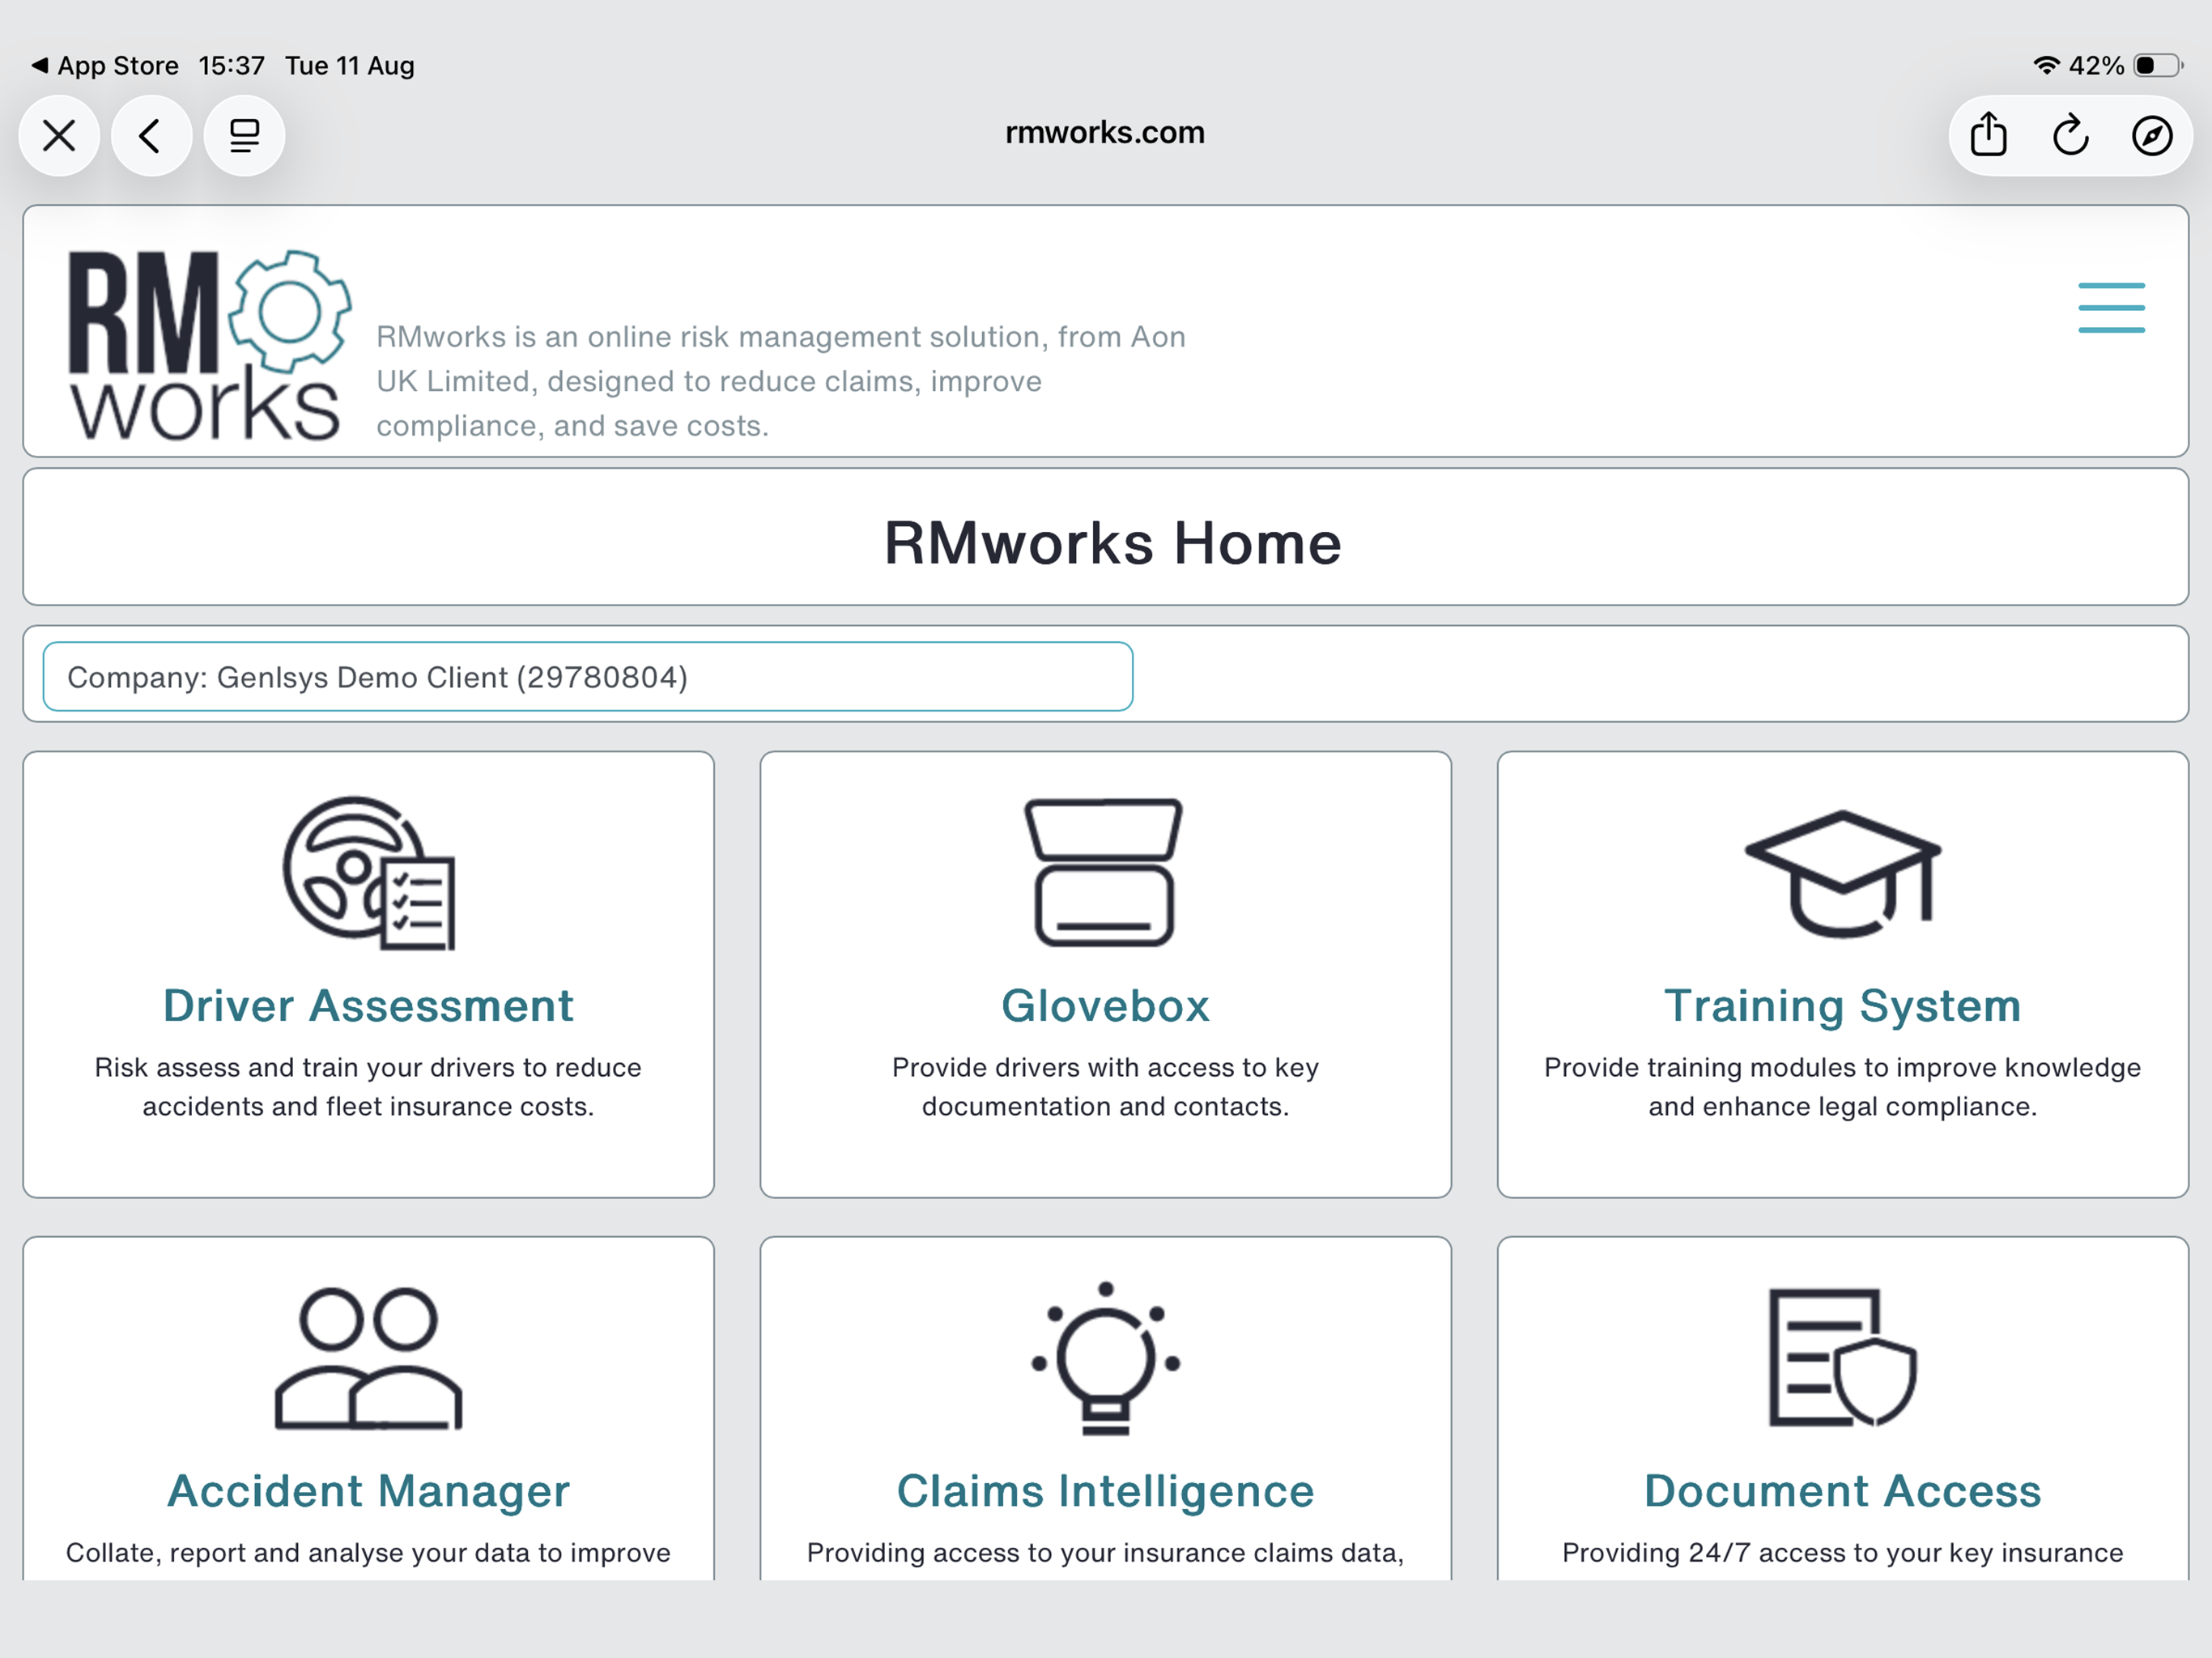Click 'Providing access to your insurance claims' text
Screen dimensions: 2212x1658
(x=1105, y=1552)
